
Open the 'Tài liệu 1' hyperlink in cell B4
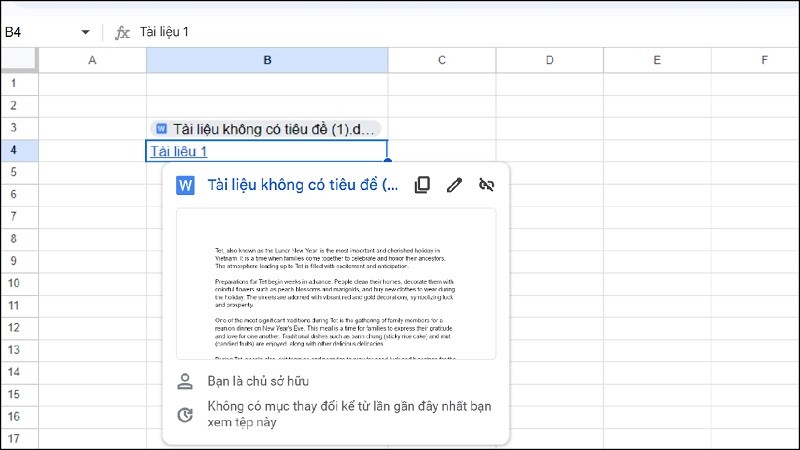(179, 152)
